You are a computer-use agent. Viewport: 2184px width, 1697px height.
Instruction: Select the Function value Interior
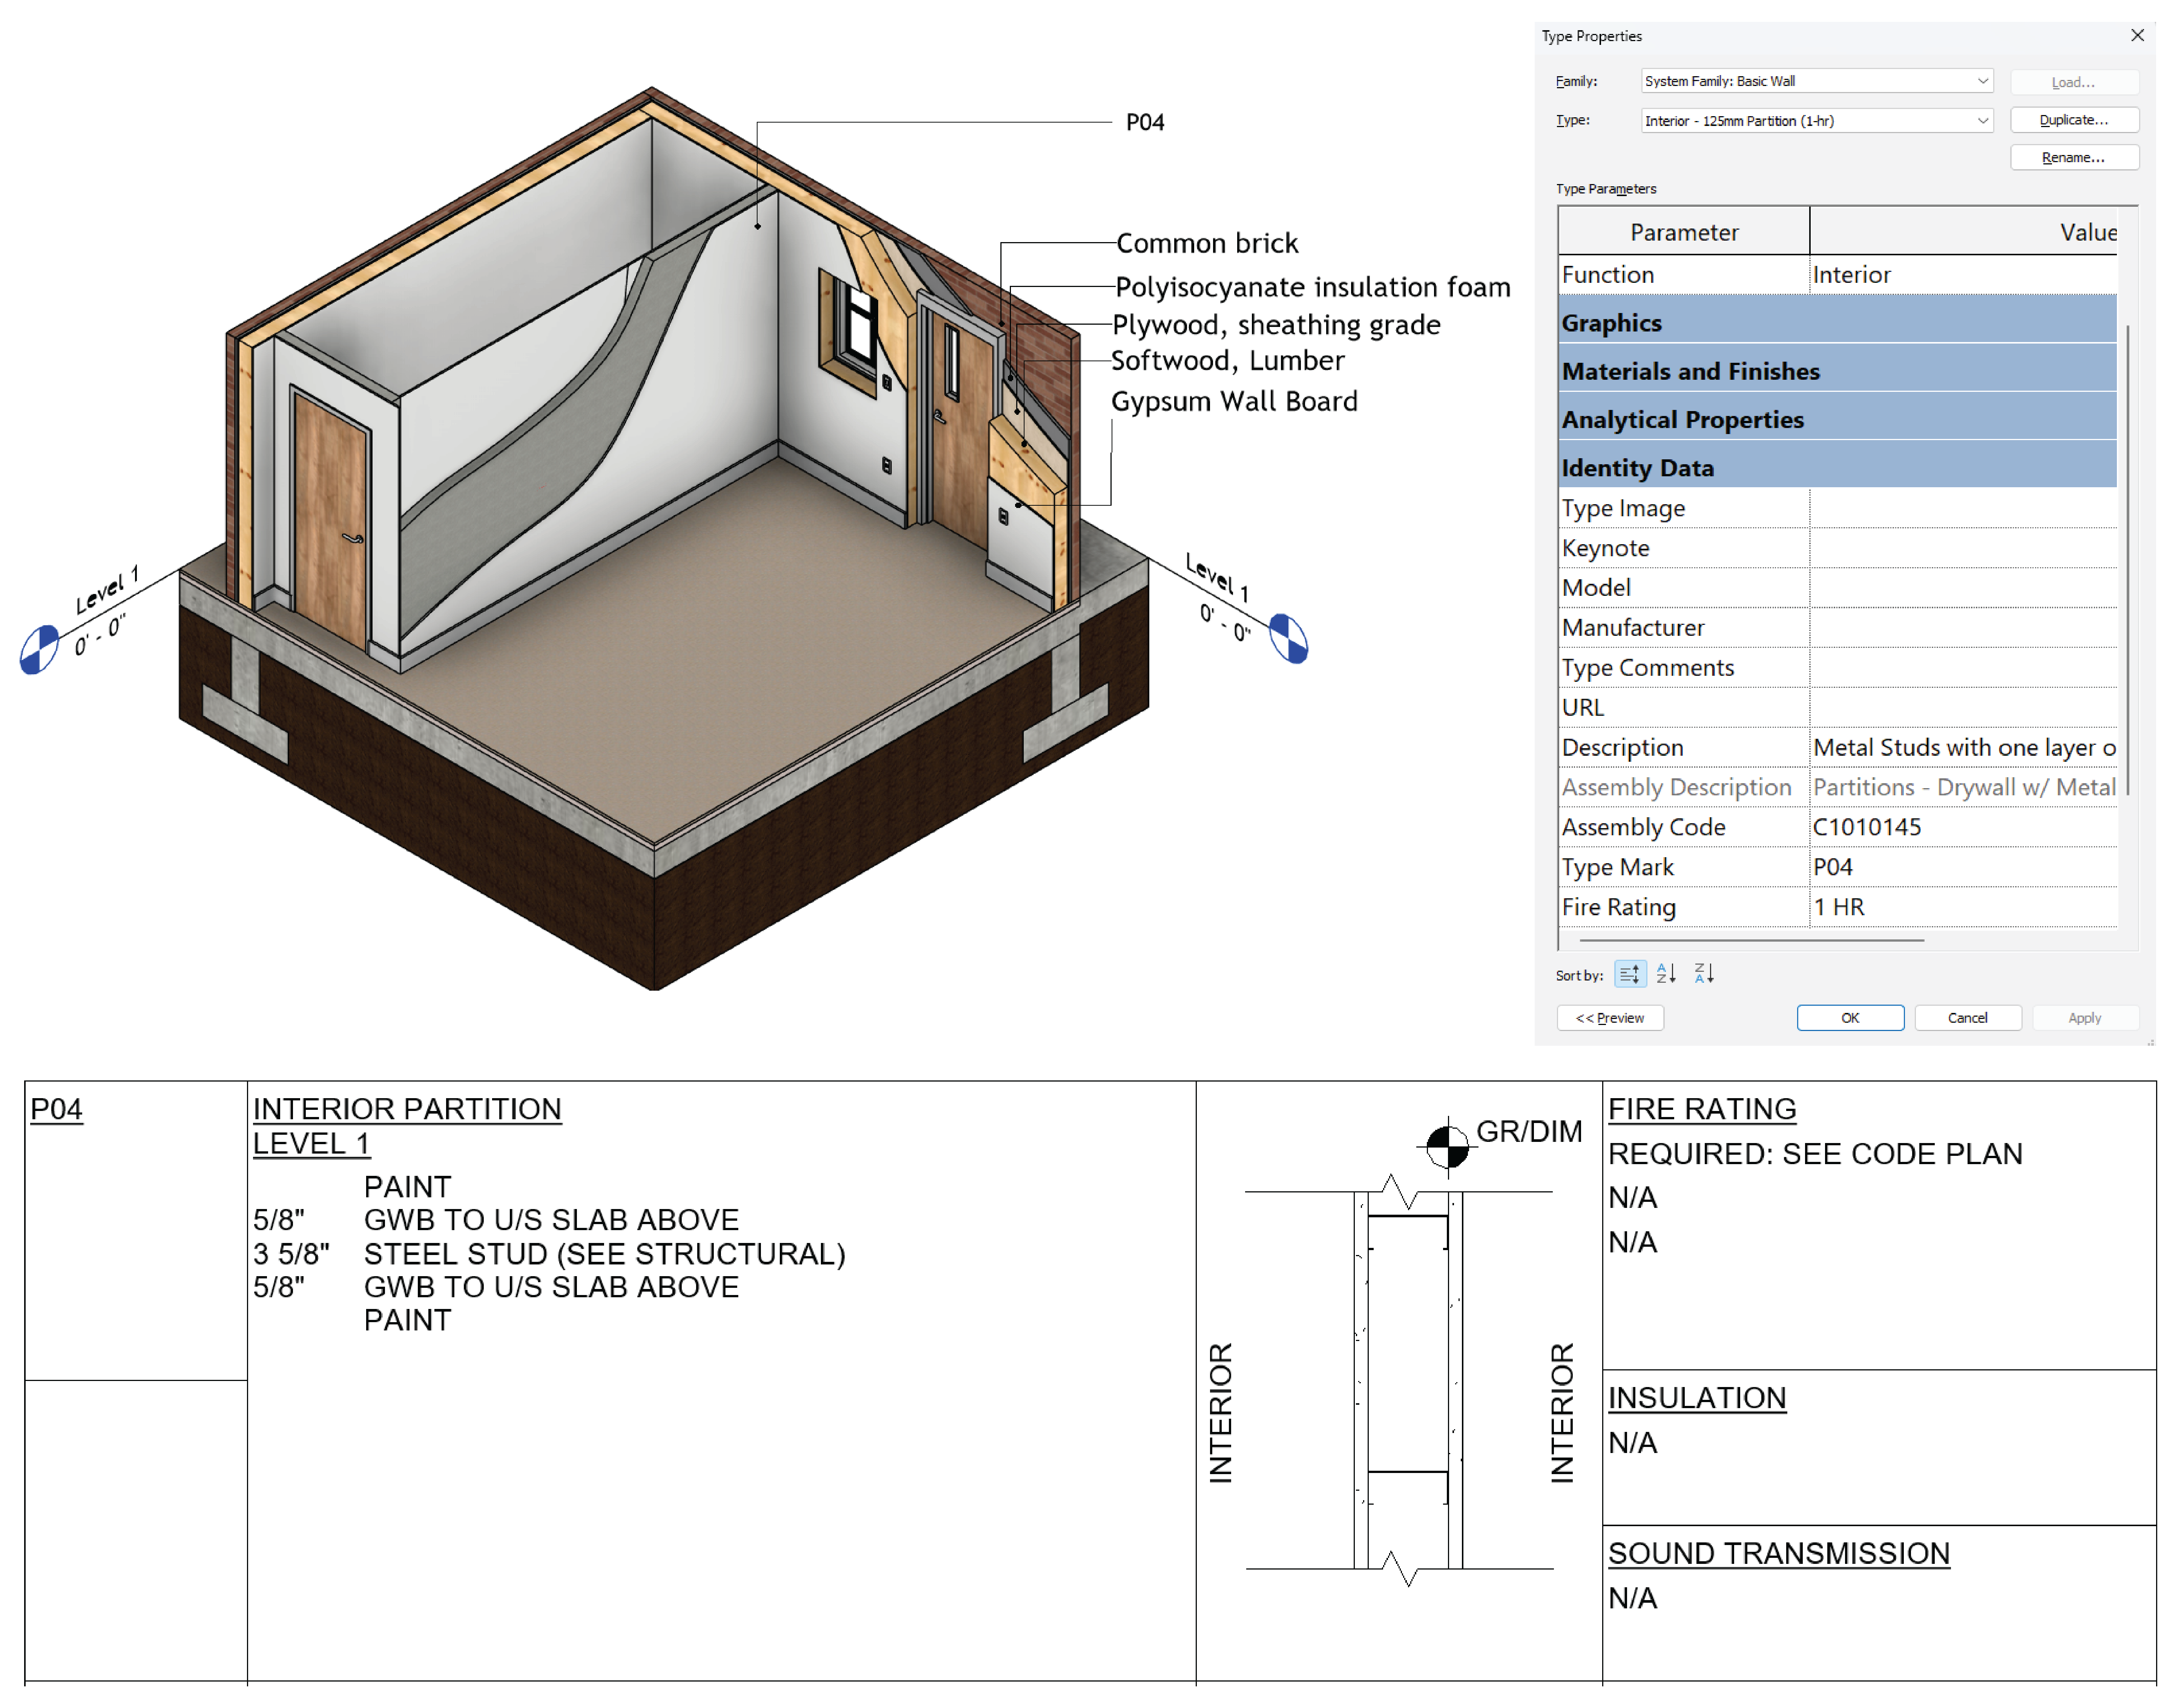click(1963, 275)
